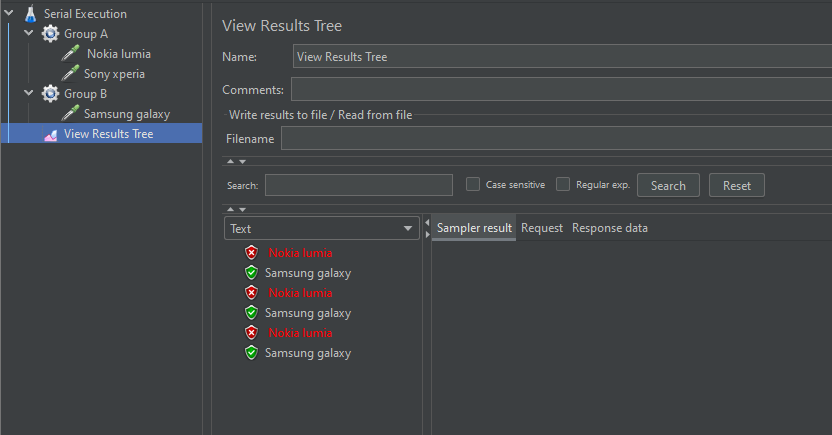
Task: Click the first failed Nokia lumia result icon
Action: point(251,253)
